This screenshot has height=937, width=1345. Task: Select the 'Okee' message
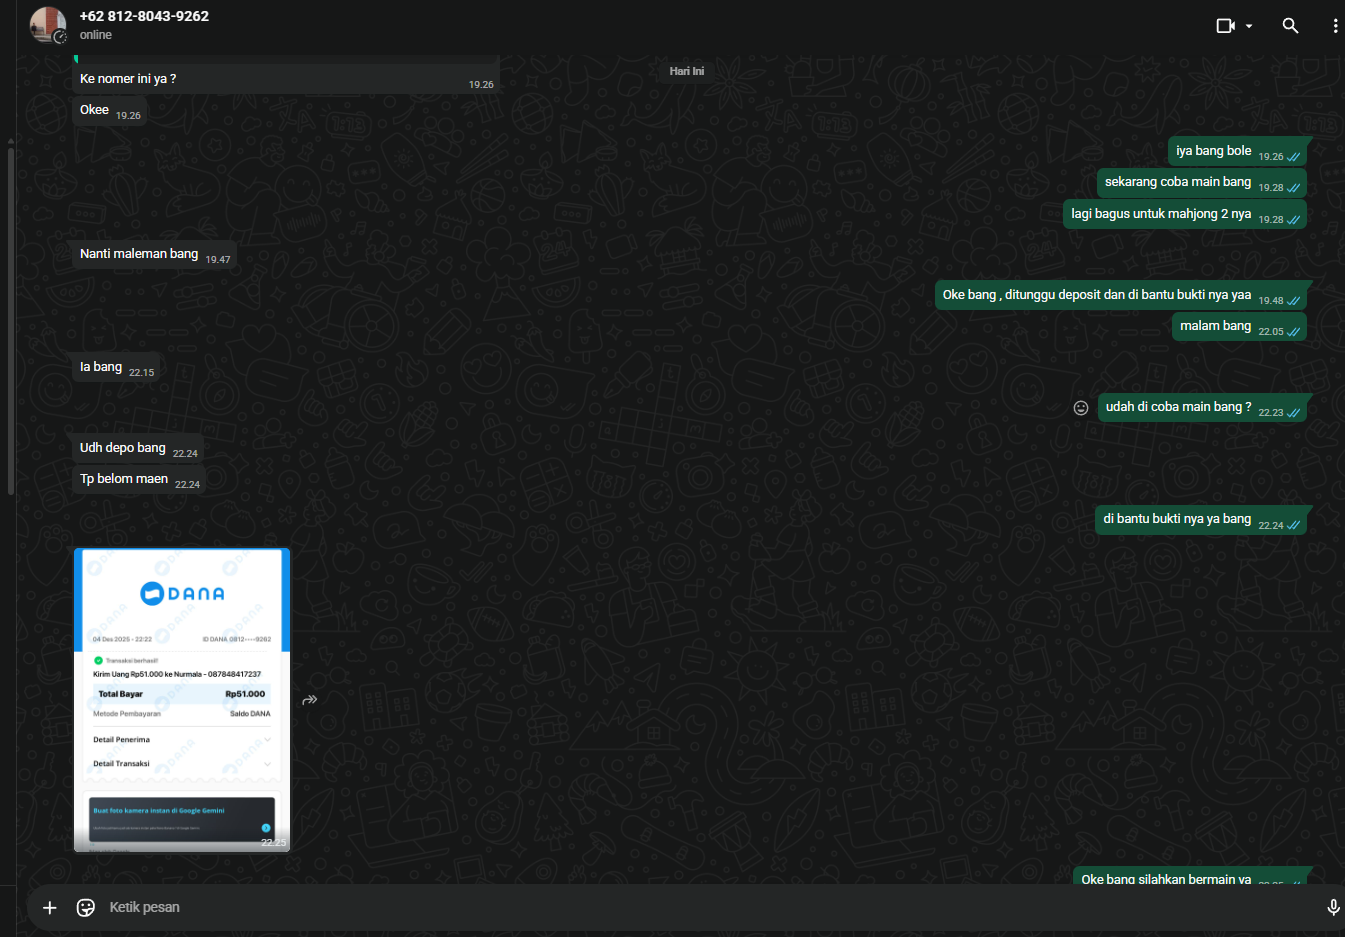tap(110, 110)
